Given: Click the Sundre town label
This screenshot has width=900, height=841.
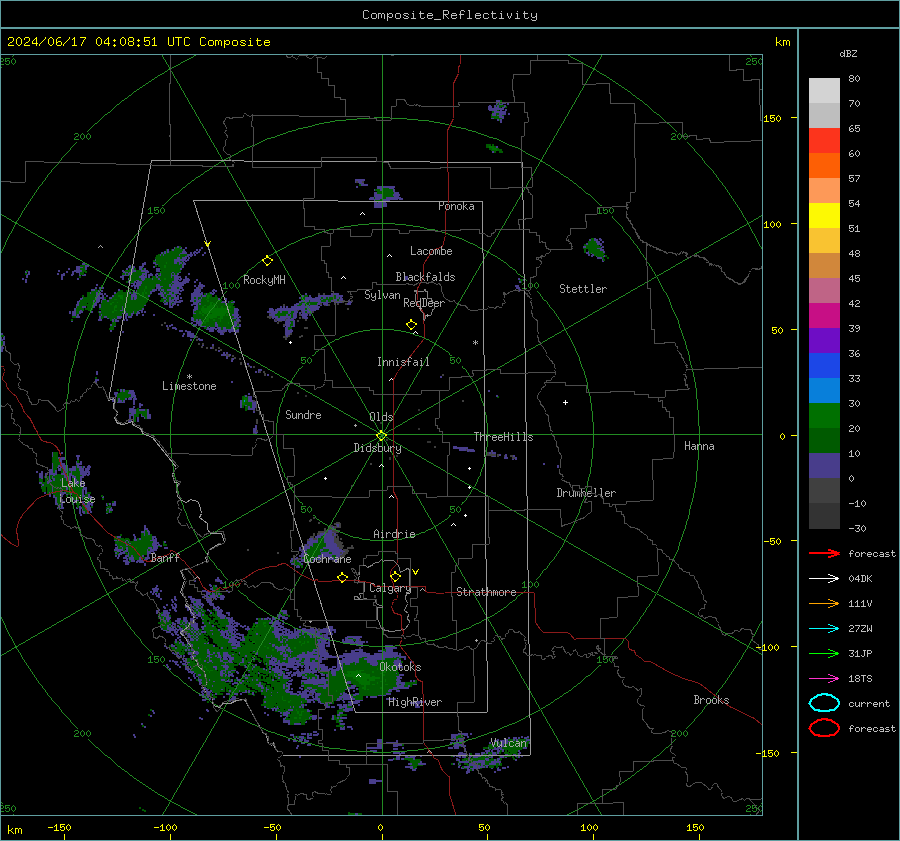Looking at the screenshot, I should 303,414.
